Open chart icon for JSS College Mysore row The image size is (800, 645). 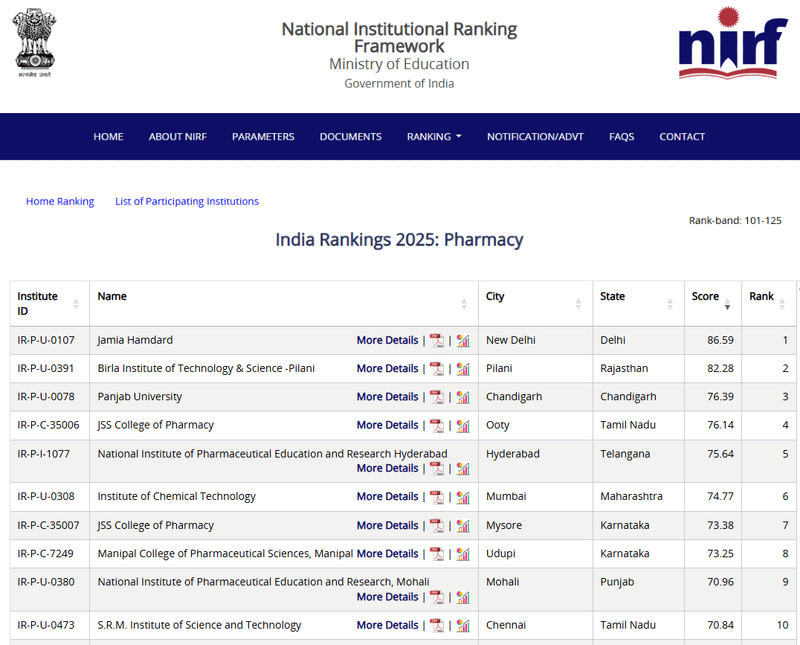(463, 525)
